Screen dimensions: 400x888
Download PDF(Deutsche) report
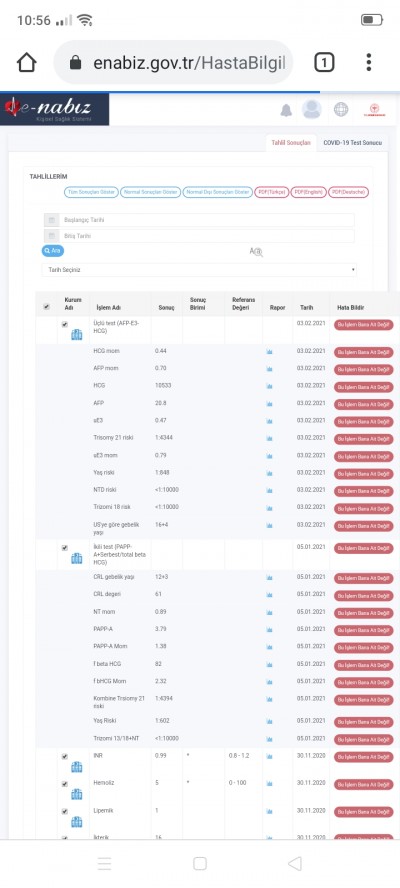[348, 192]
